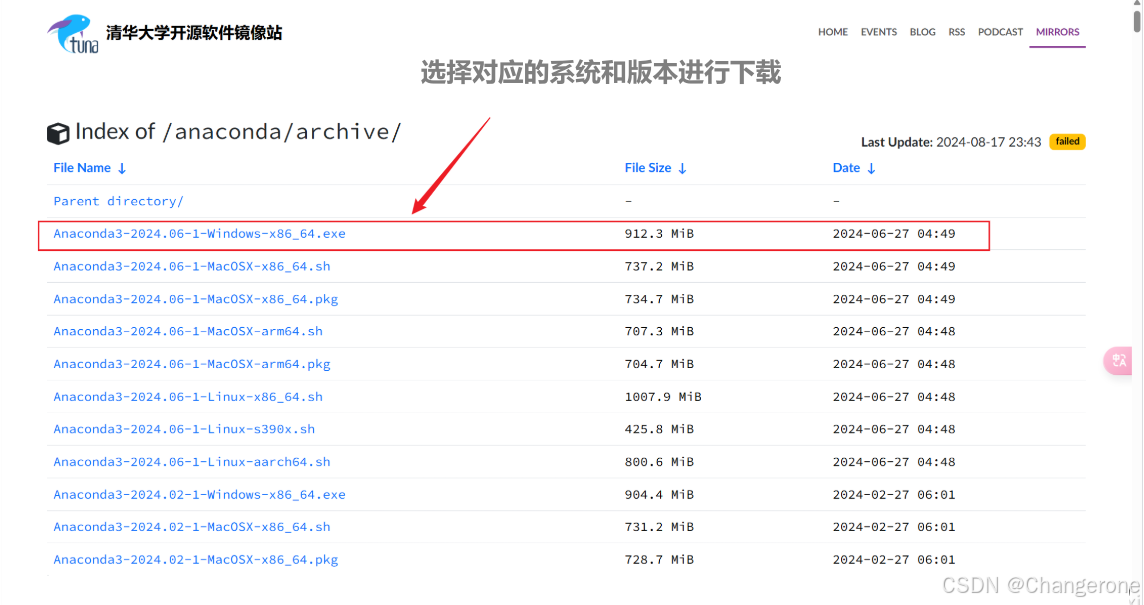This screenshot has width=1144, height=605.
Task: Click the site title 清华大学开源软件镜像站
Action: pos(194,33)
